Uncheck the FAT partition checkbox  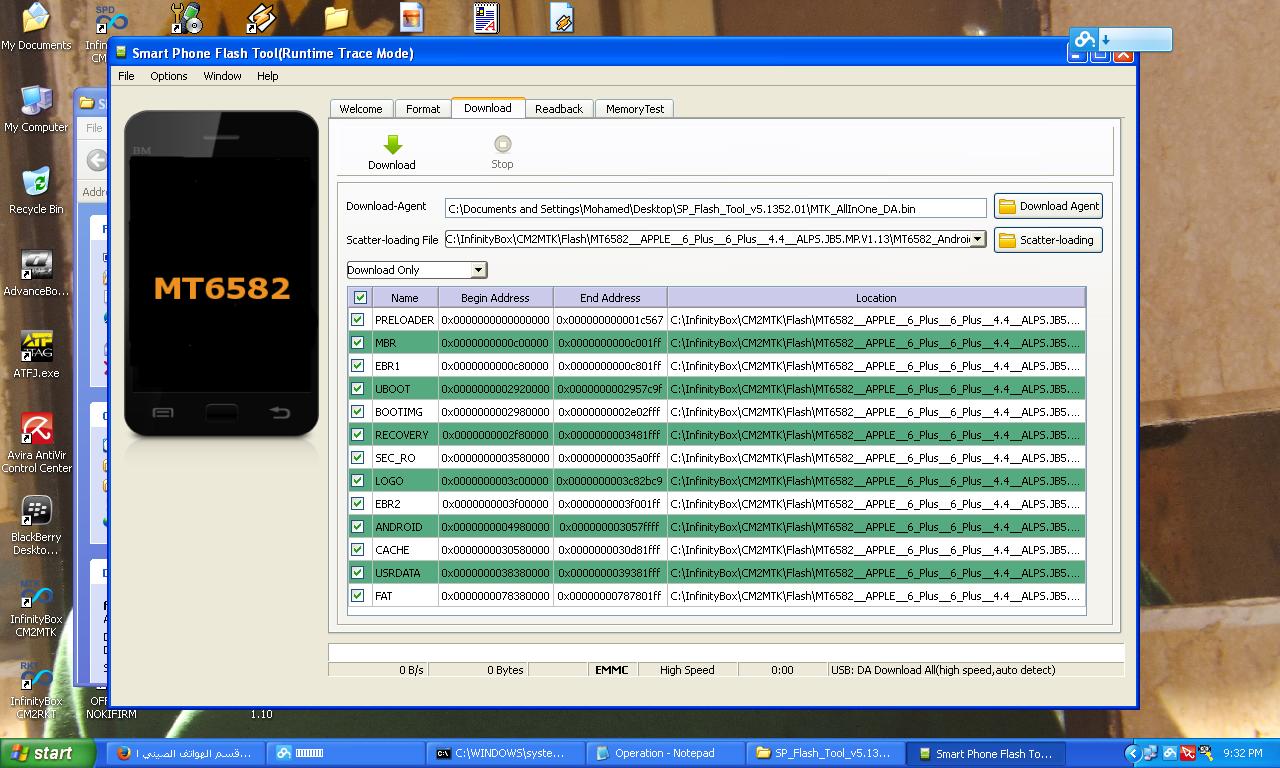pyautogui.click(x=357, y=596)
